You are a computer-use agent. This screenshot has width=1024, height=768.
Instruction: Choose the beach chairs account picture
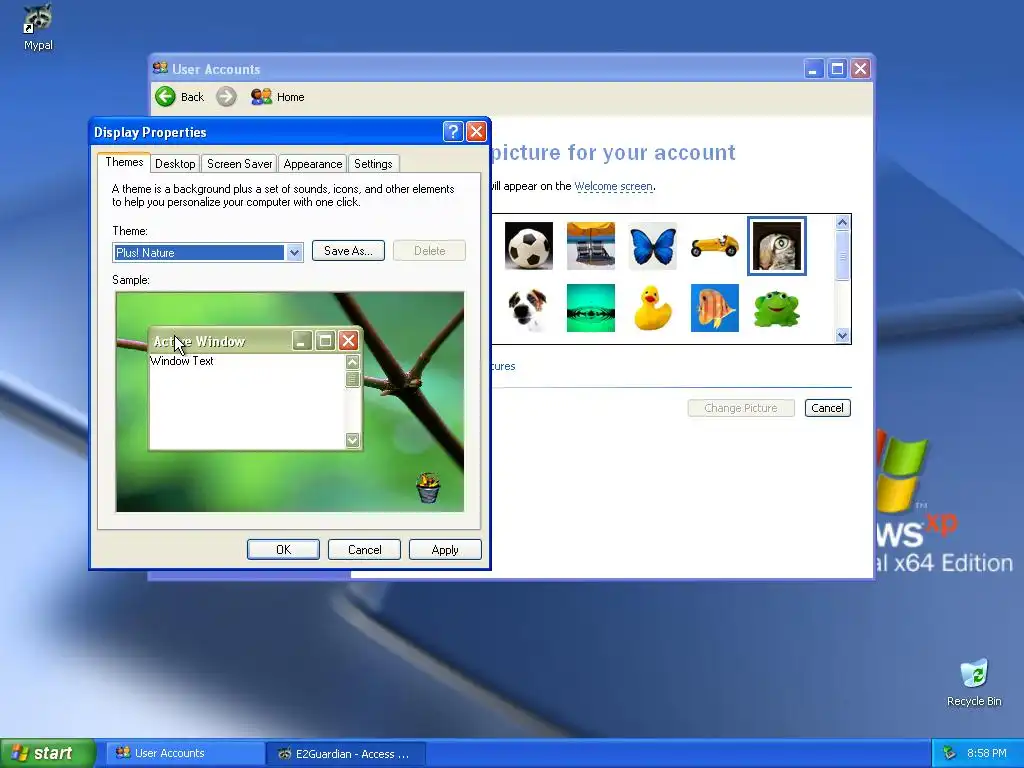pyautogui.click(x=590, y=246)
